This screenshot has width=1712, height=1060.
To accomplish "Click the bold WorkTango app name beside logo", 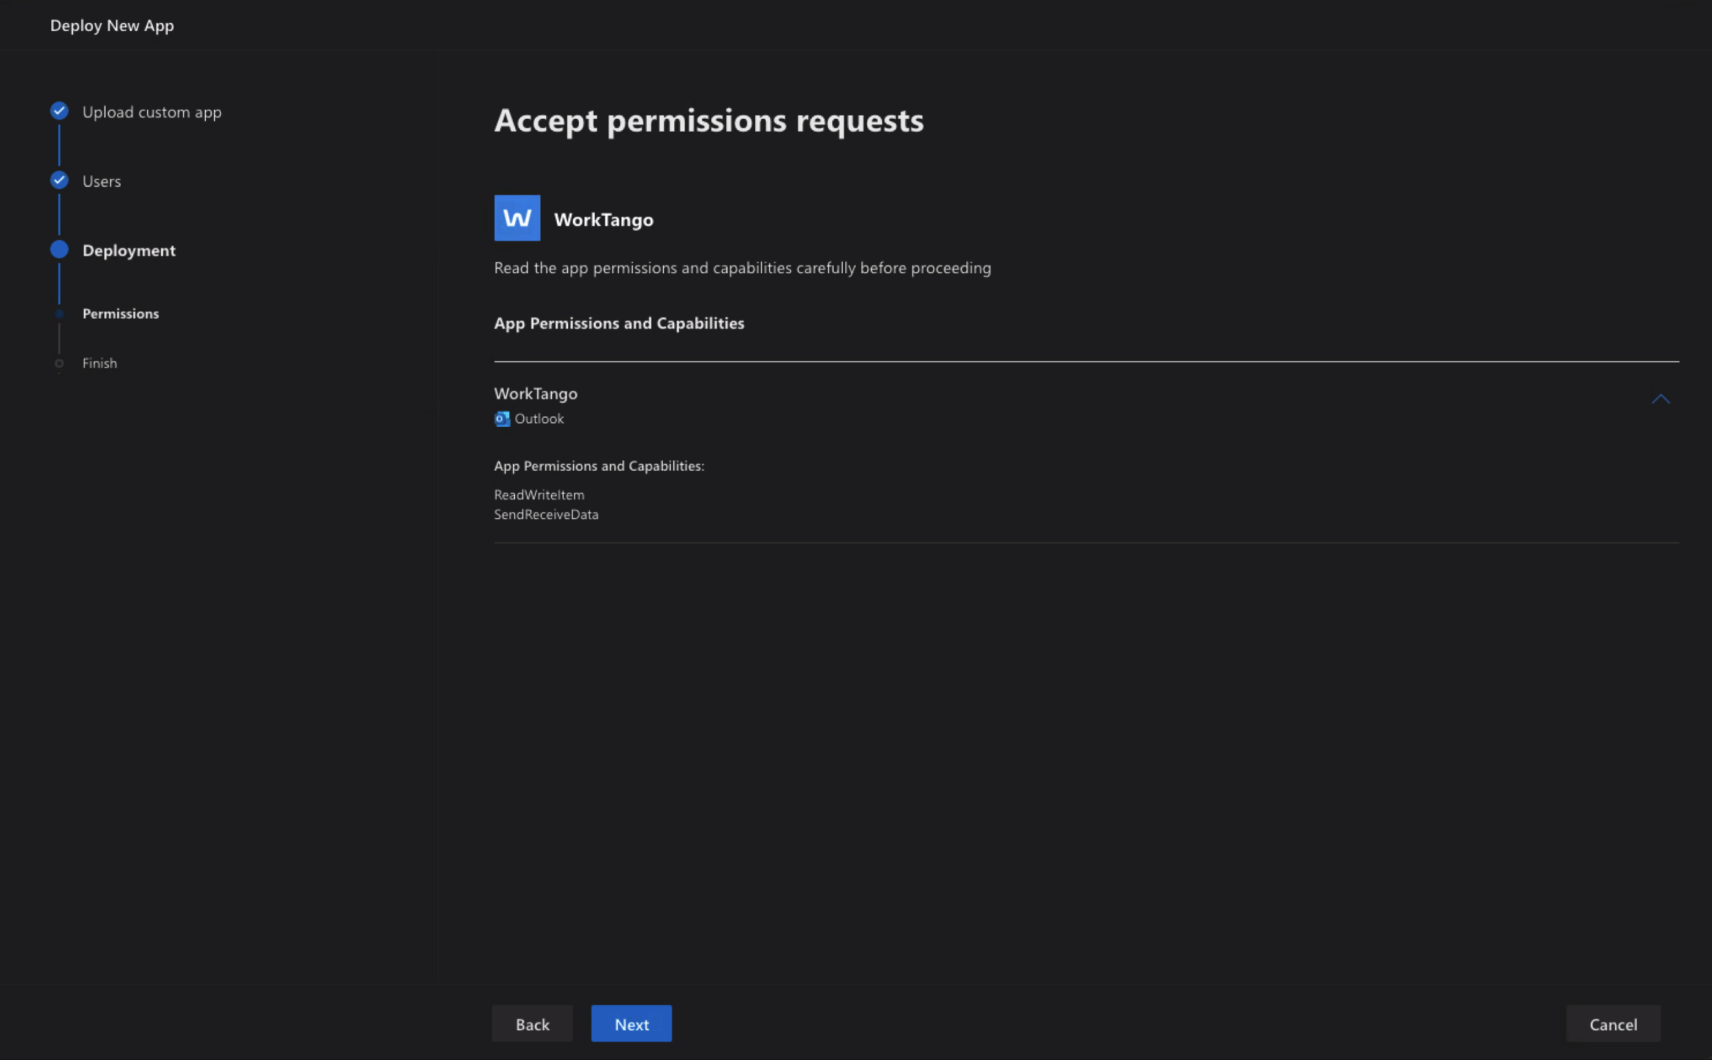I will tap(603, 220).
